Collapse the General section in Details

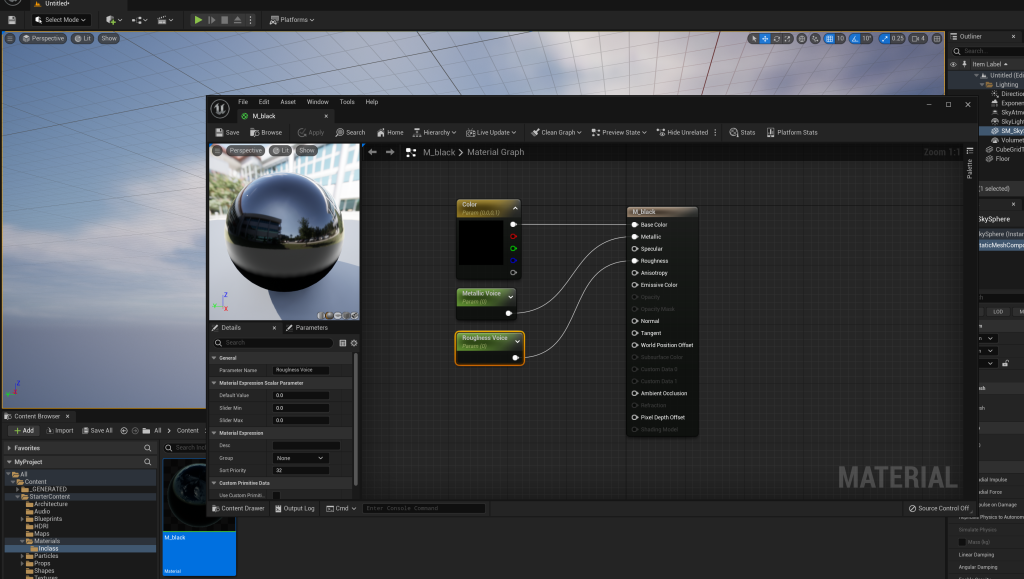214,358
